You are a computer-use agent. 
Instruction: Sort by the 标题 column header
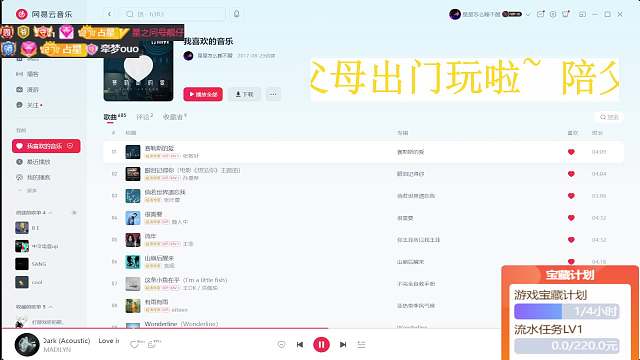[x=131, y=133]
